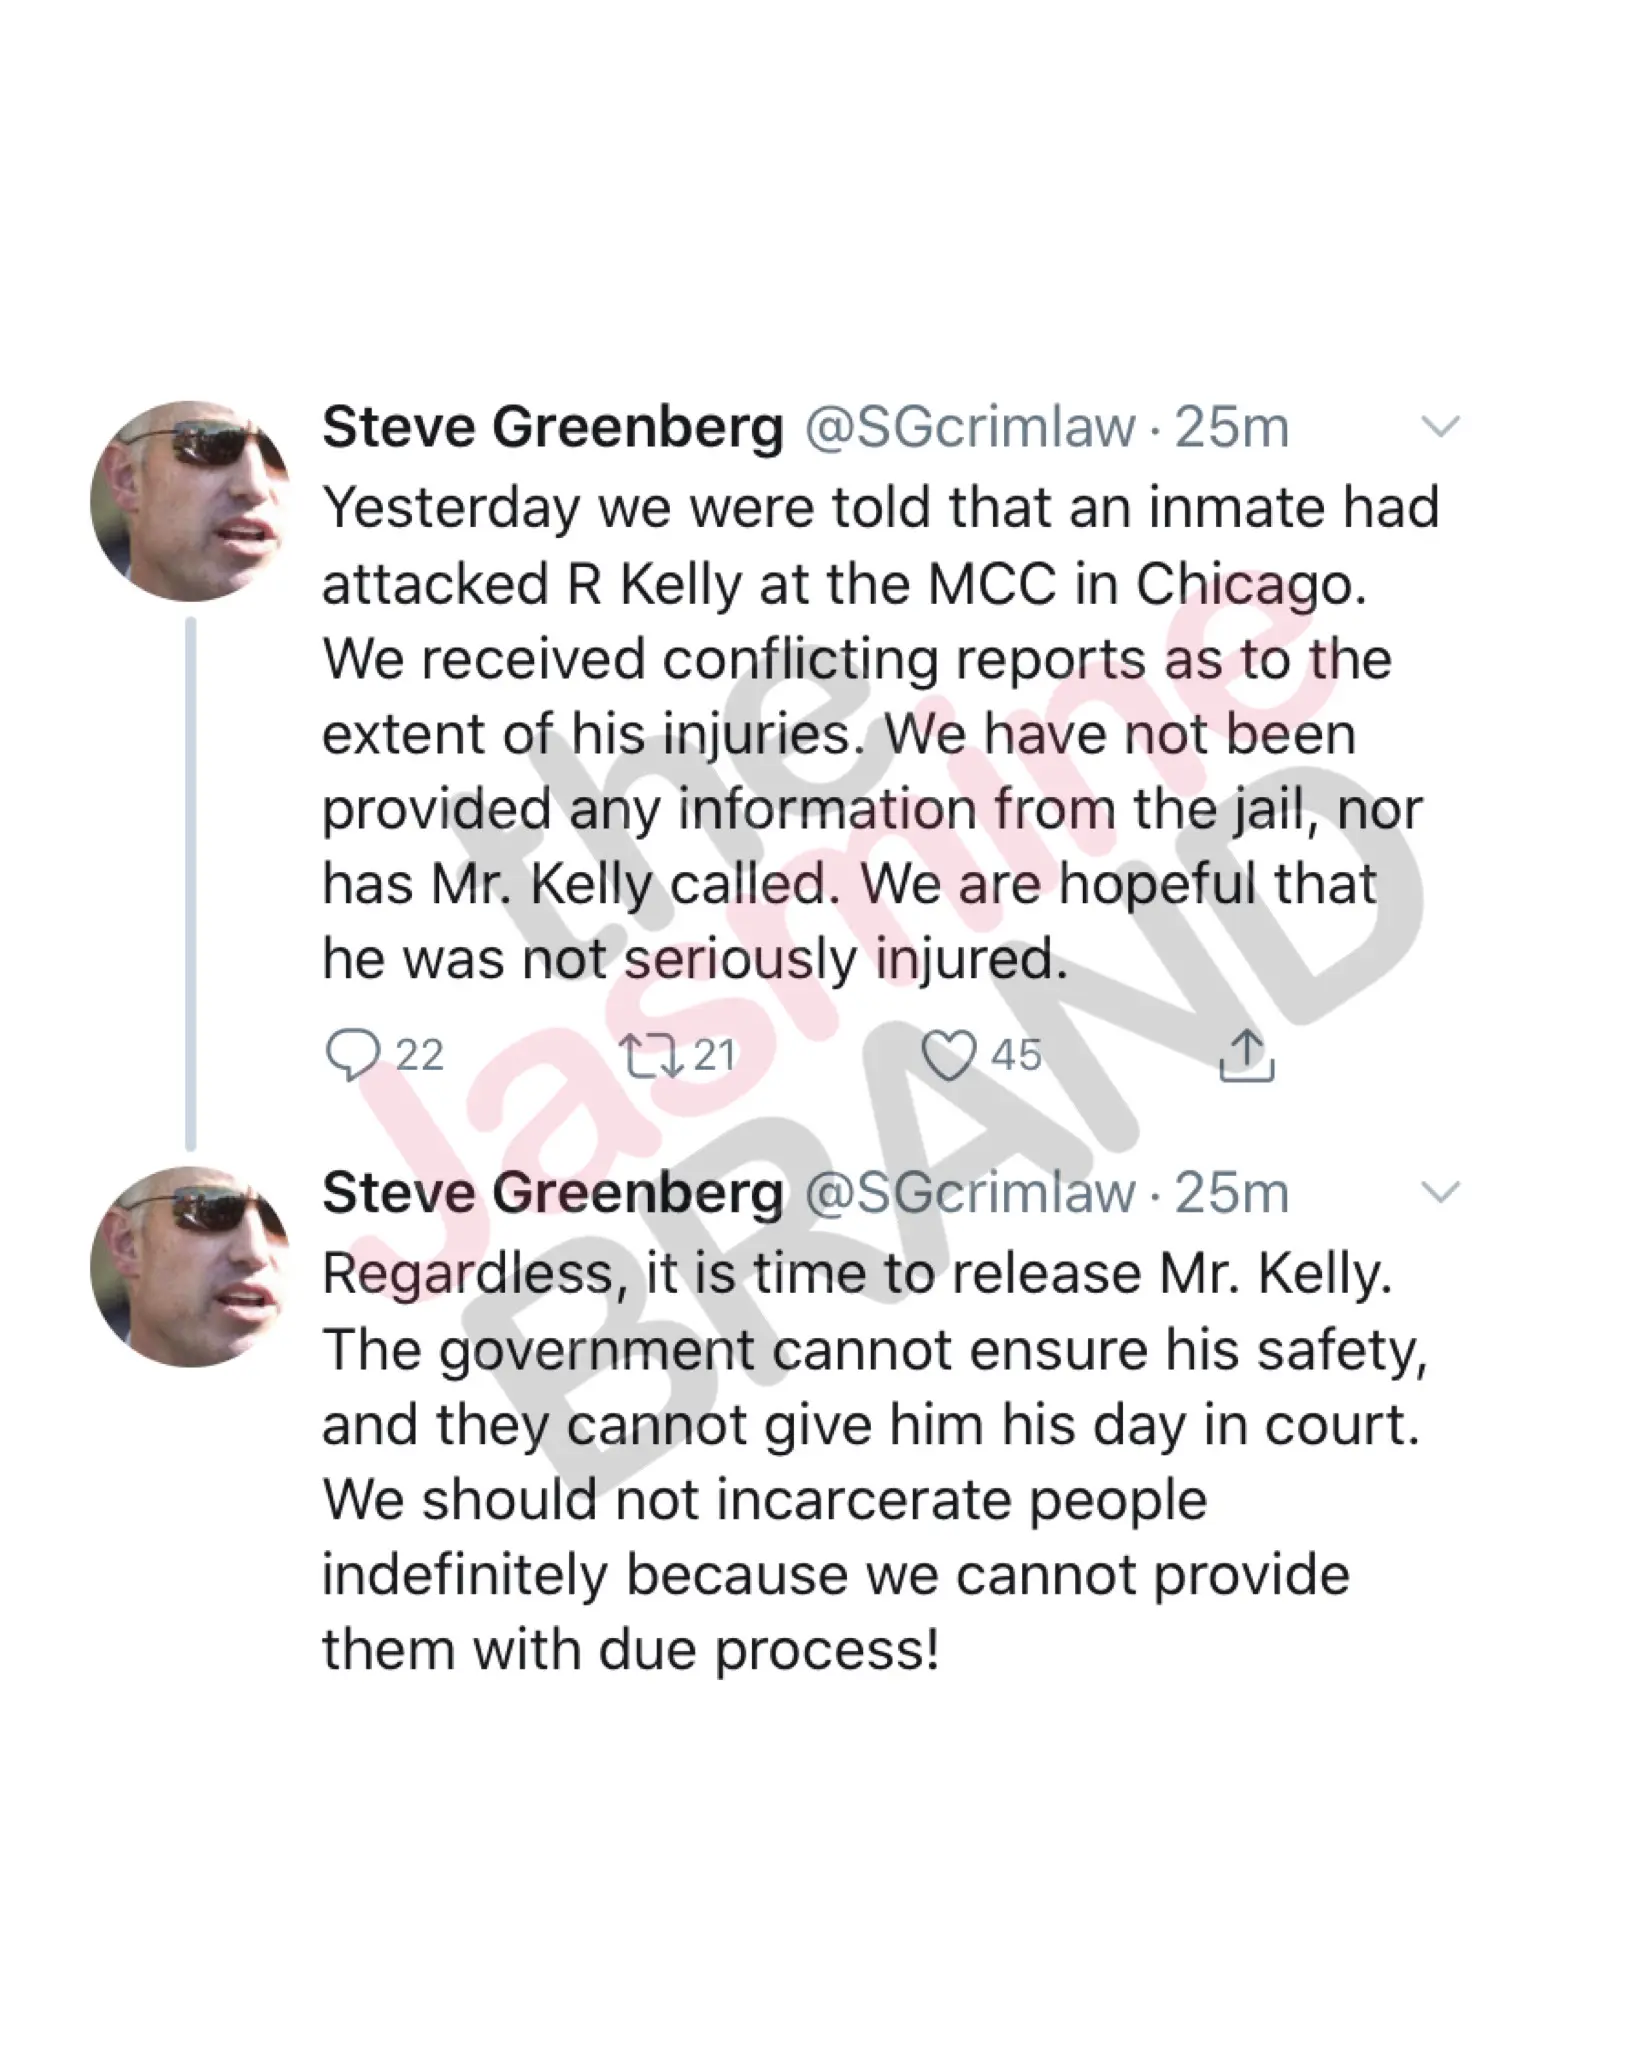Click the 25m timestamp on second tweet
The image size is (1638, 2048).
click(1231, 1193)
